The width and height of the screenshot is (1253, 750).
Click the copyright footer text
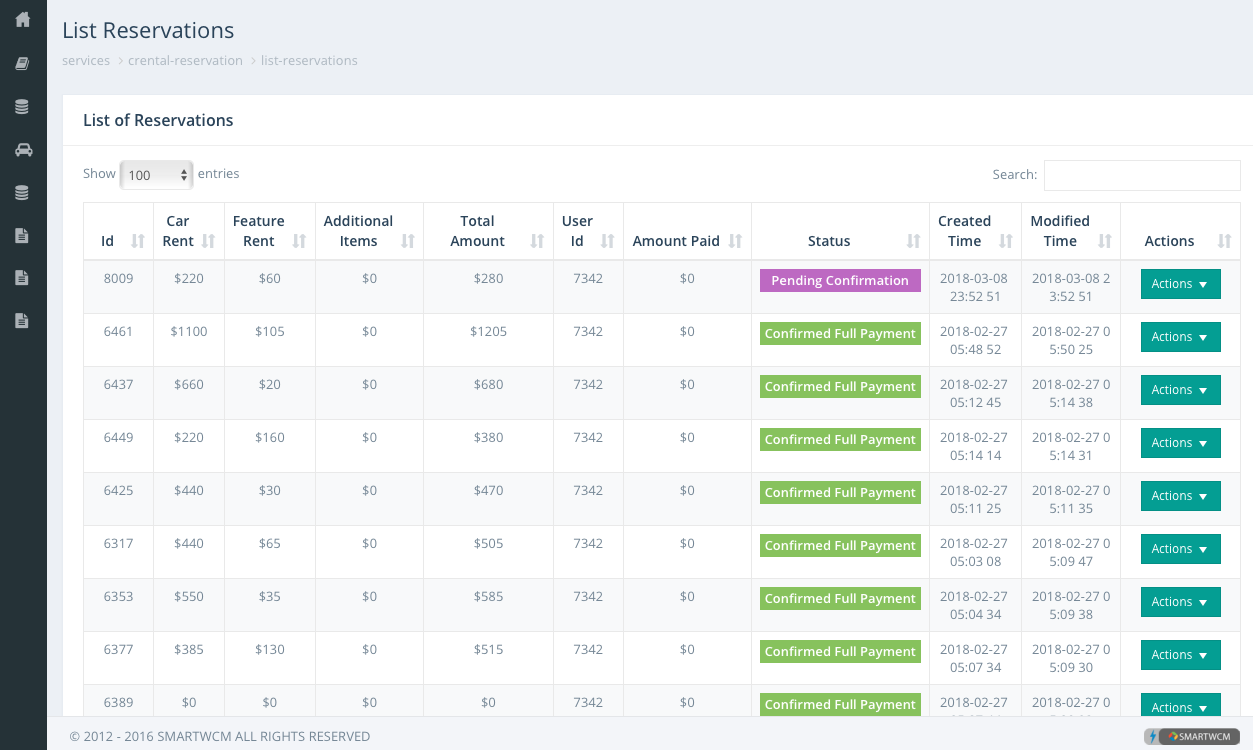219,737
